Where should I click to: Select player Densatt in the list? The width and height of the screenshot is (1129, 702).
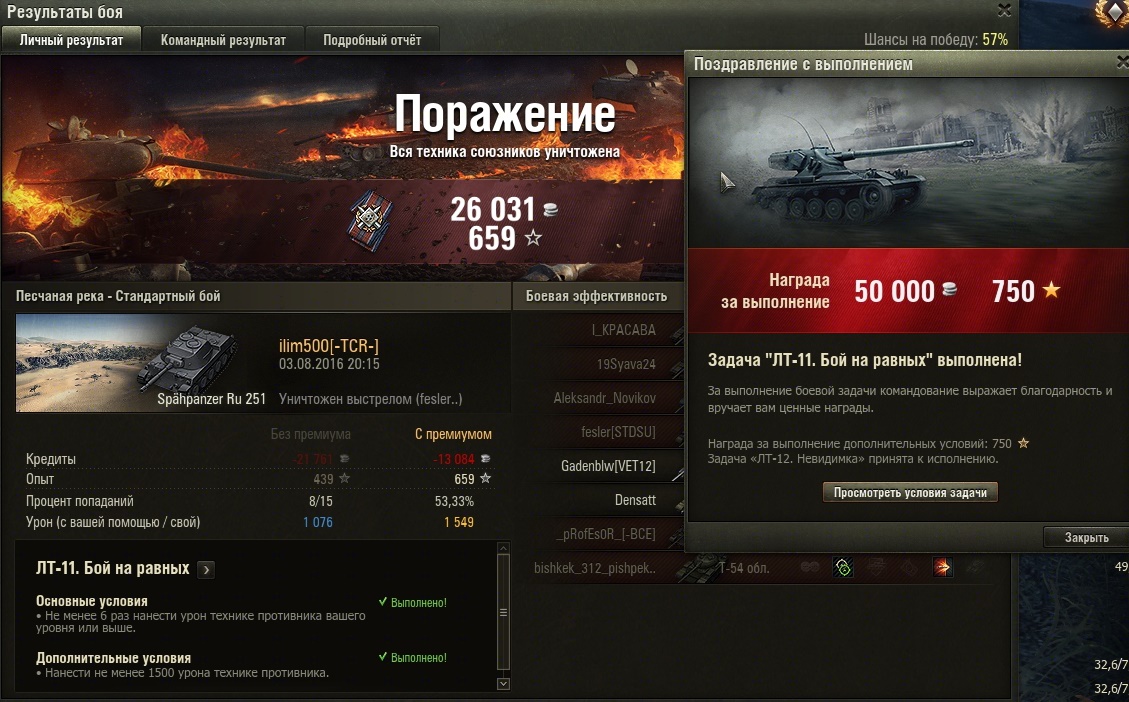[x=635, y=500]
